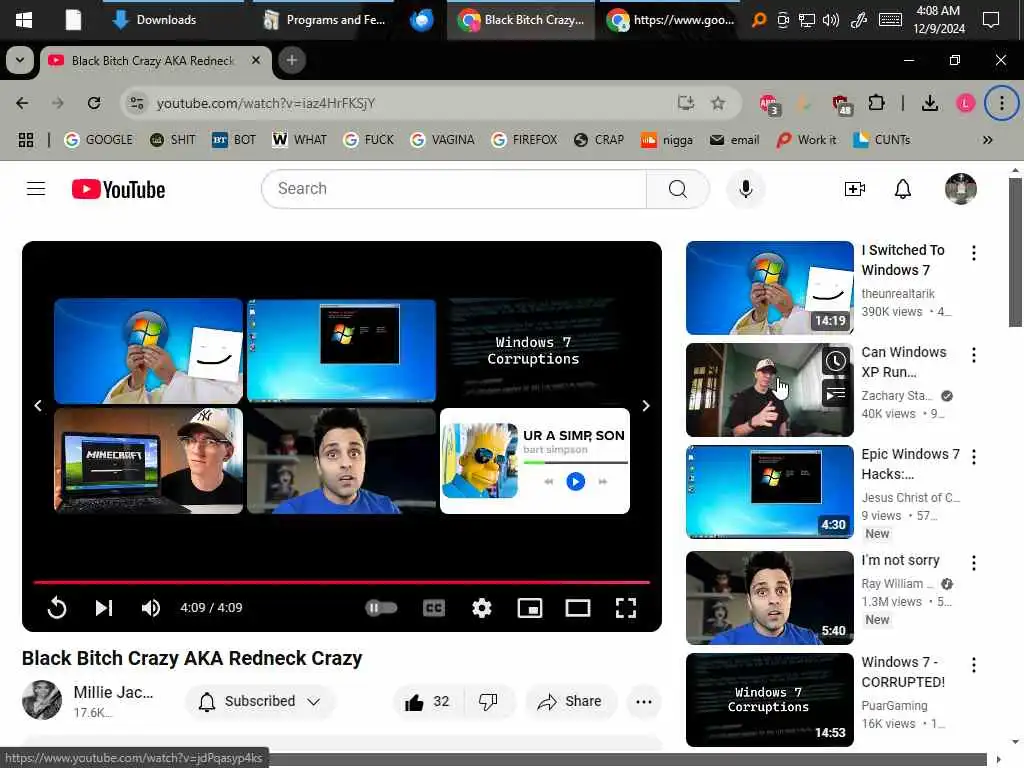
Task: Open the tab search dropdown arrow
Action: (20, 60)
